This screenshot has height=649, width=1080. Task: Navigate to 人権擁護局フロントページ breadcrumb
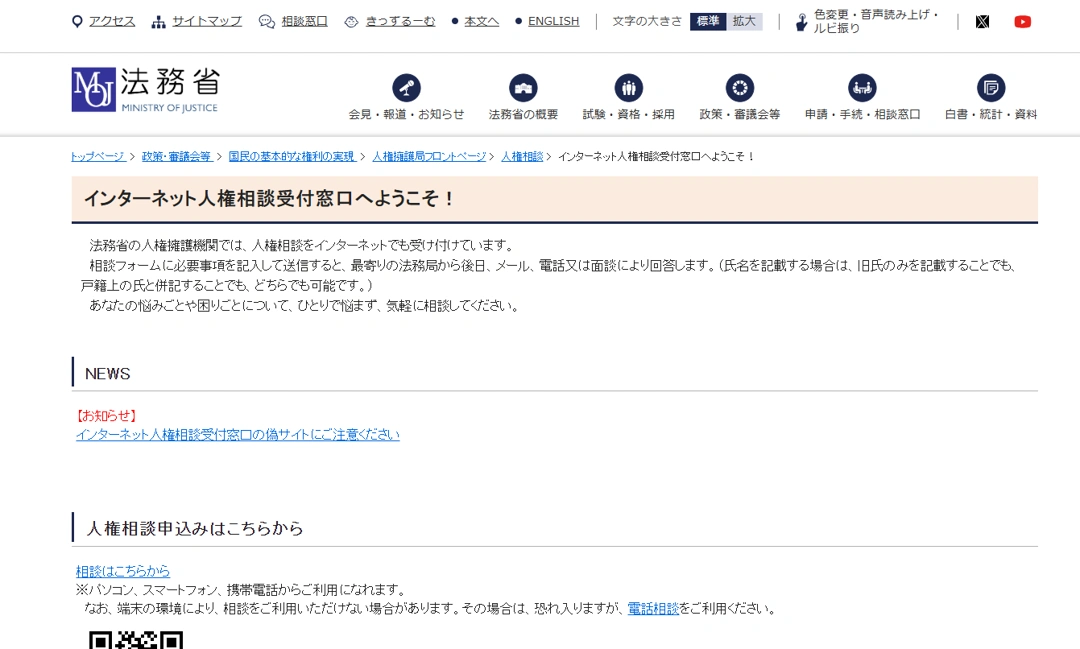[429, 157]
